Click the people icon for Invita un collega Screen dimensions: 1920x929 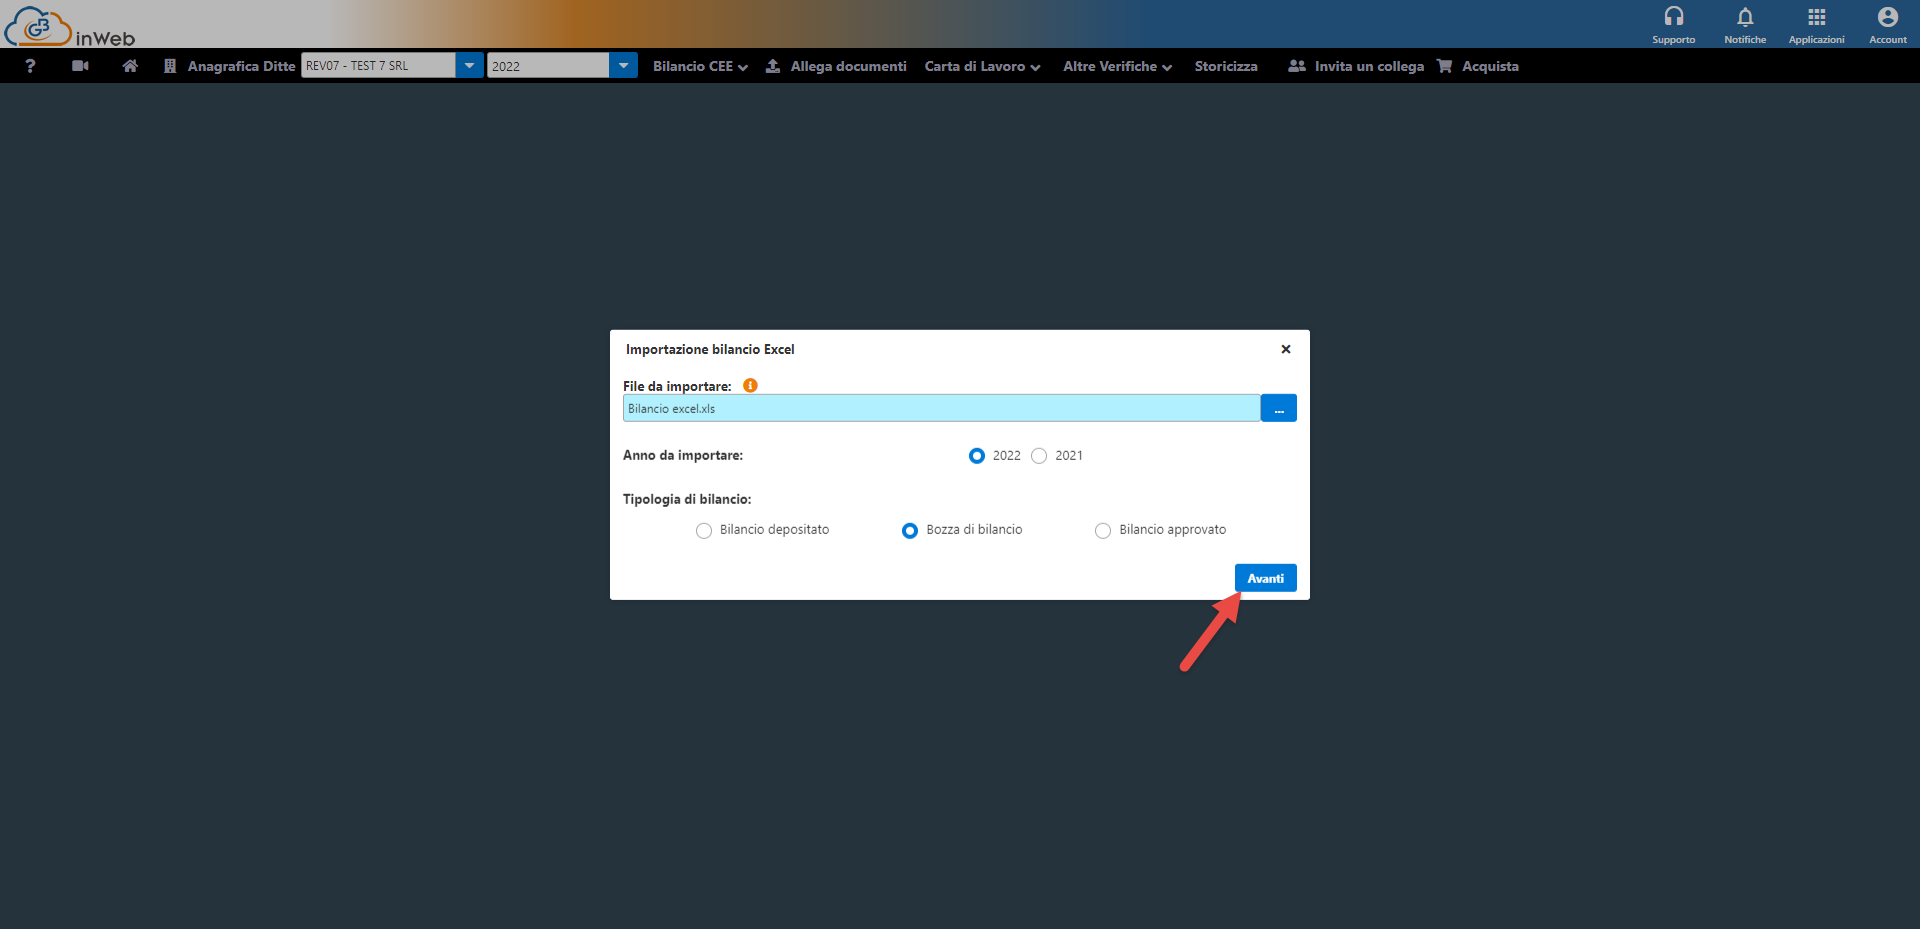tap(1297, 66)
